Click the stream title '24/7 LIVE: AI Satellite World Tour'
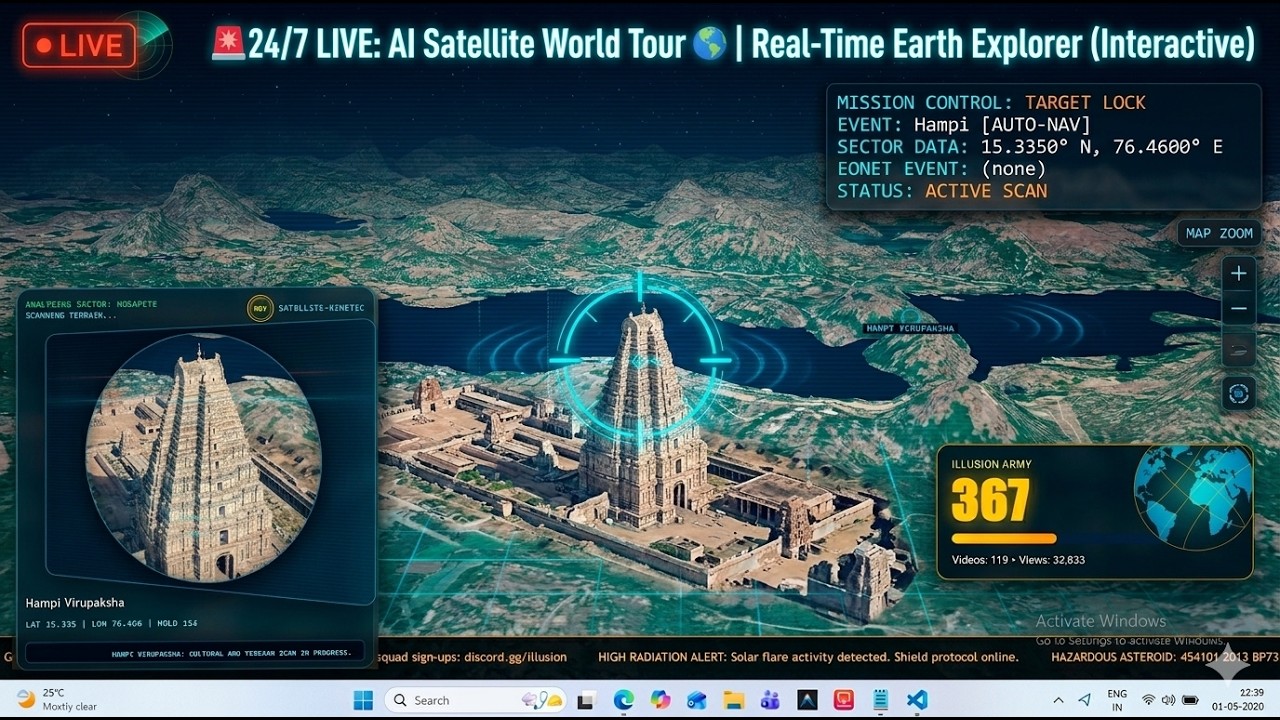The height and width of the screenshot is (720, 1280). coord(466,45)
